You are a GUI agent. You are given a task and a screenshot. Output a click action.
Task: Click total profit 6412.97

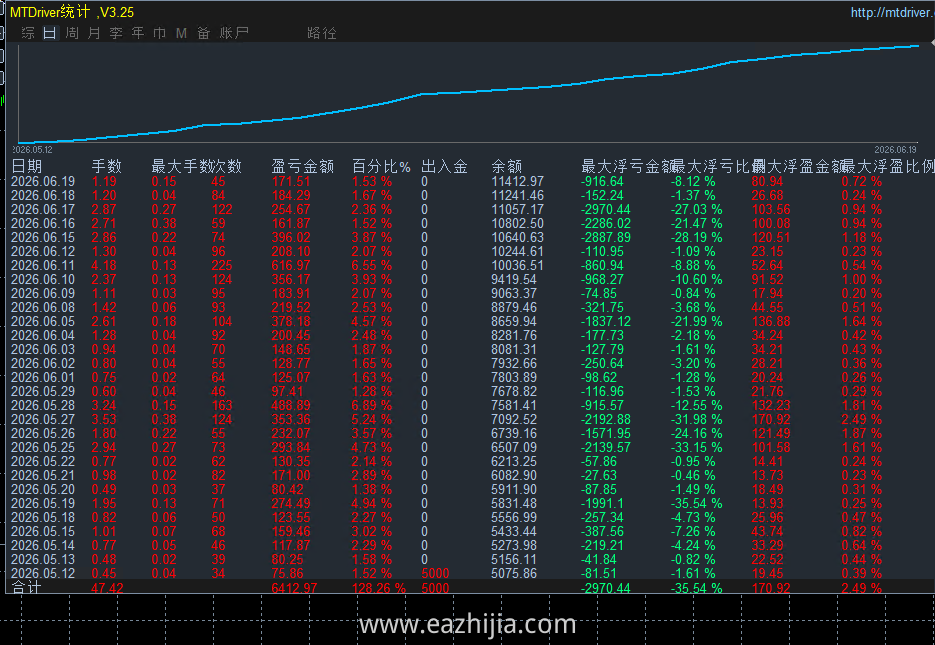tap(295, 588)
